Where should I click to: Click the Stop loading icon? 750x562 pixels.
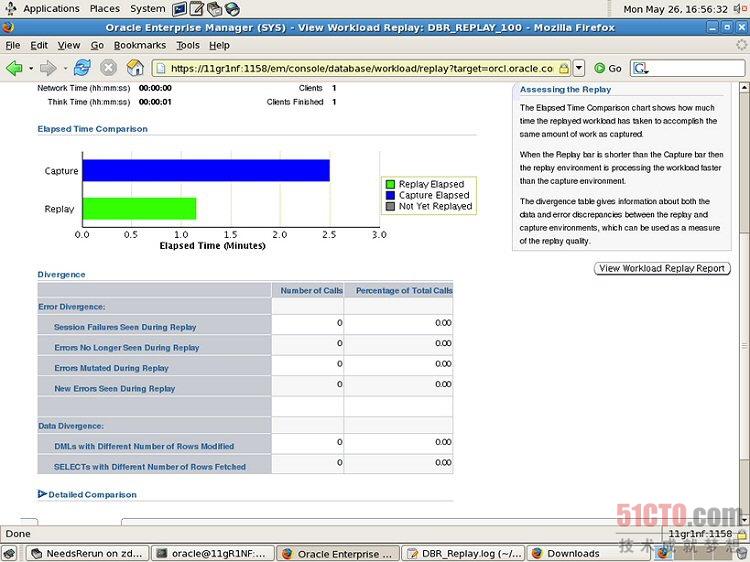pyautogui.click(x=108, y=68)
